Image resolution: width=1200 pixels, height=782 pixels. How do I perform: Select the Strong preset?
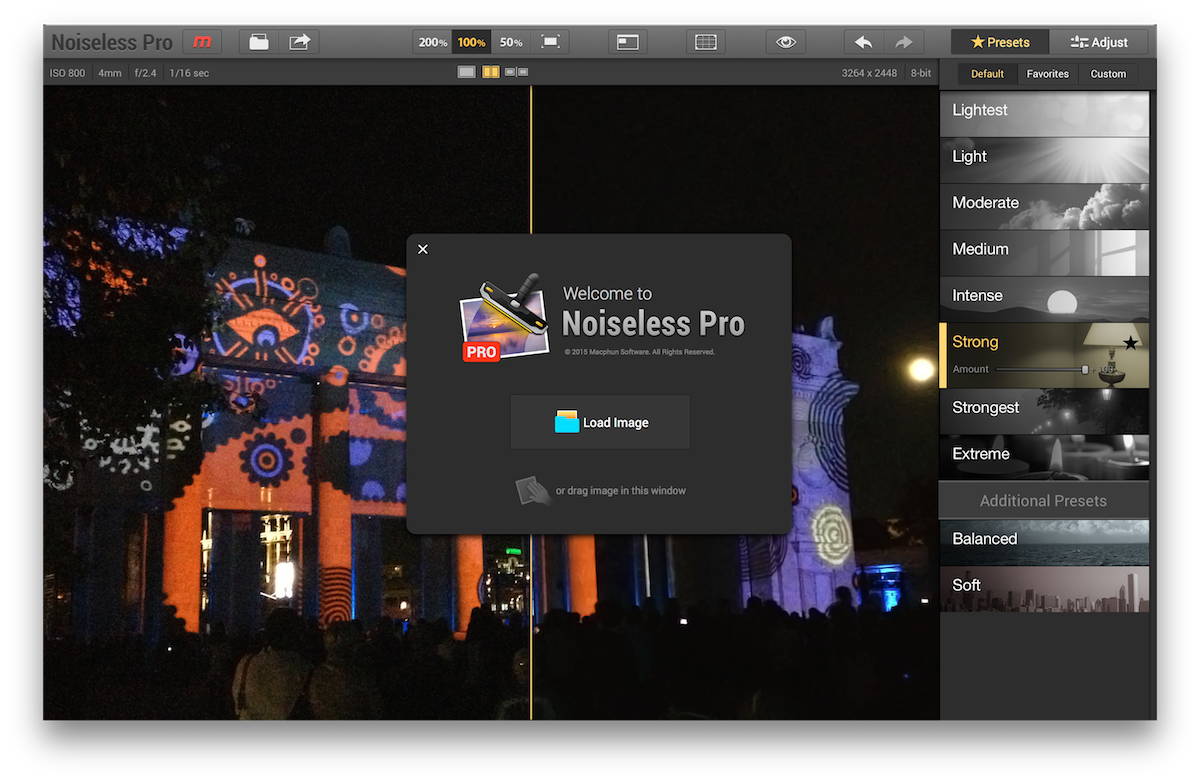click(x=1044, y=355)
